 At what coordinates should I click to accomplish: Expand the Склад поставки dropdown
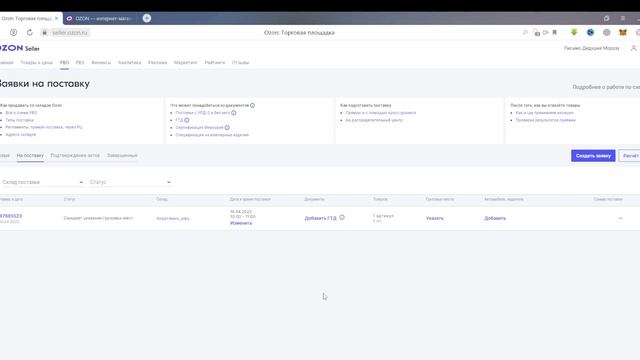click(42, 182)
